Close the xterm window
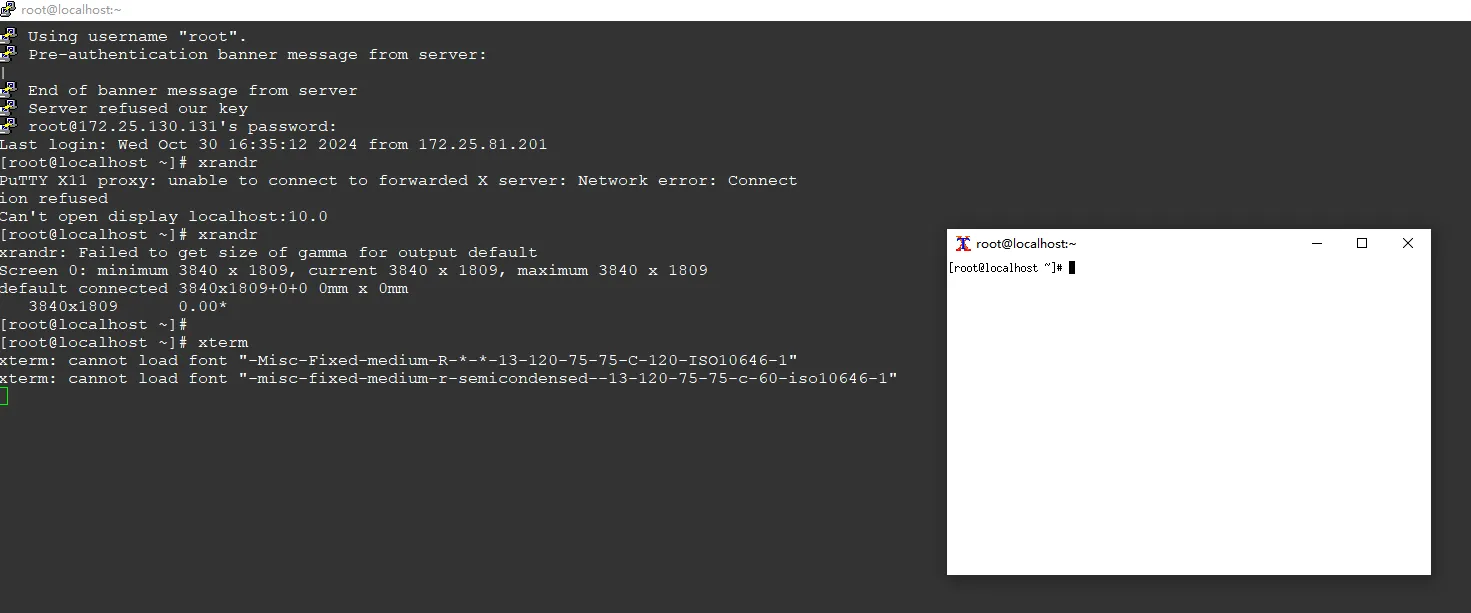The height and width of the screenshot is (613, 1471). pos(1408,243)
